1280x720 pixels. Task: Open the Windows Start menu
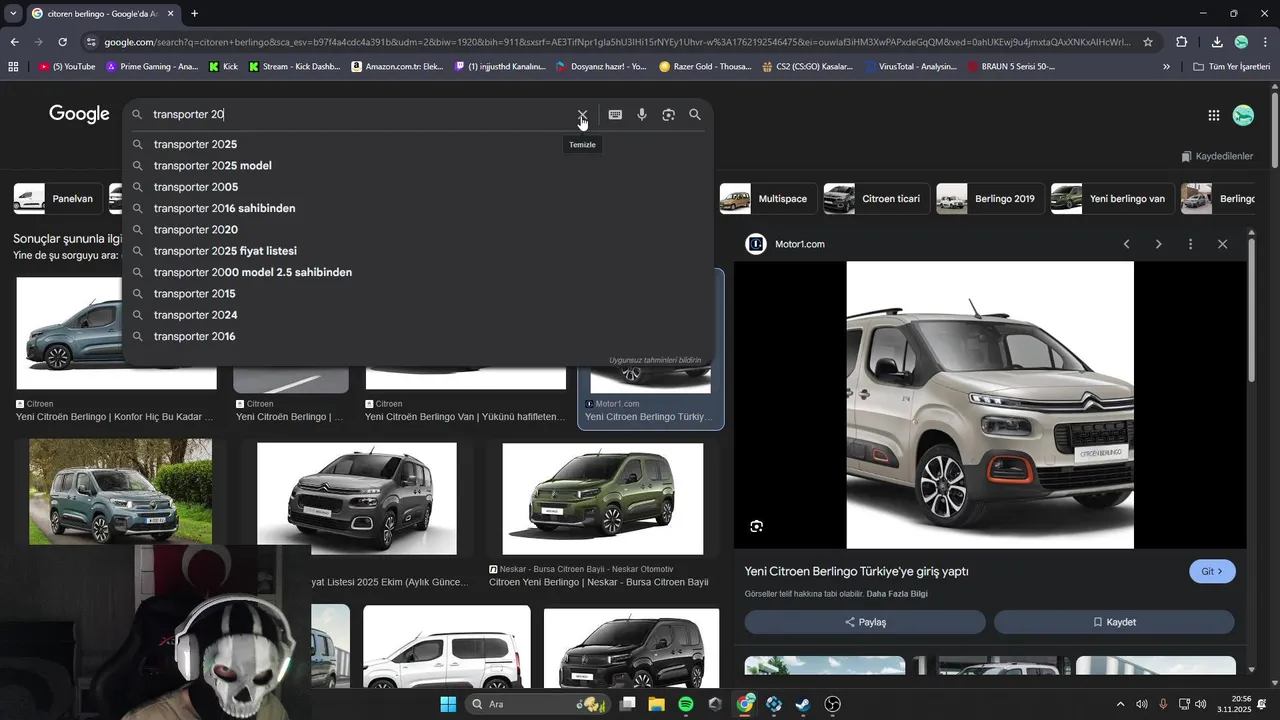click(x=448, y=704)
